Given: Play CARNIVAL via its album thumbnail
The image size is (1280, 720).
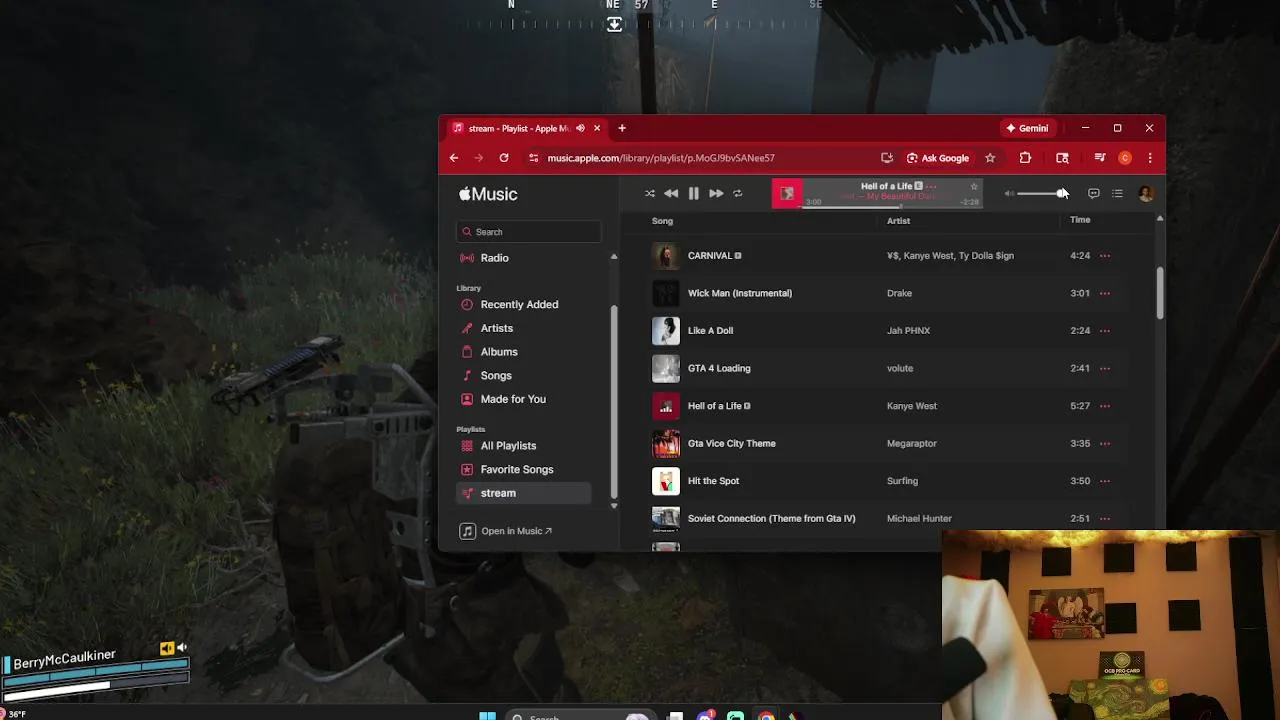Looking at the screenshot, I should [x=666, y=256].
